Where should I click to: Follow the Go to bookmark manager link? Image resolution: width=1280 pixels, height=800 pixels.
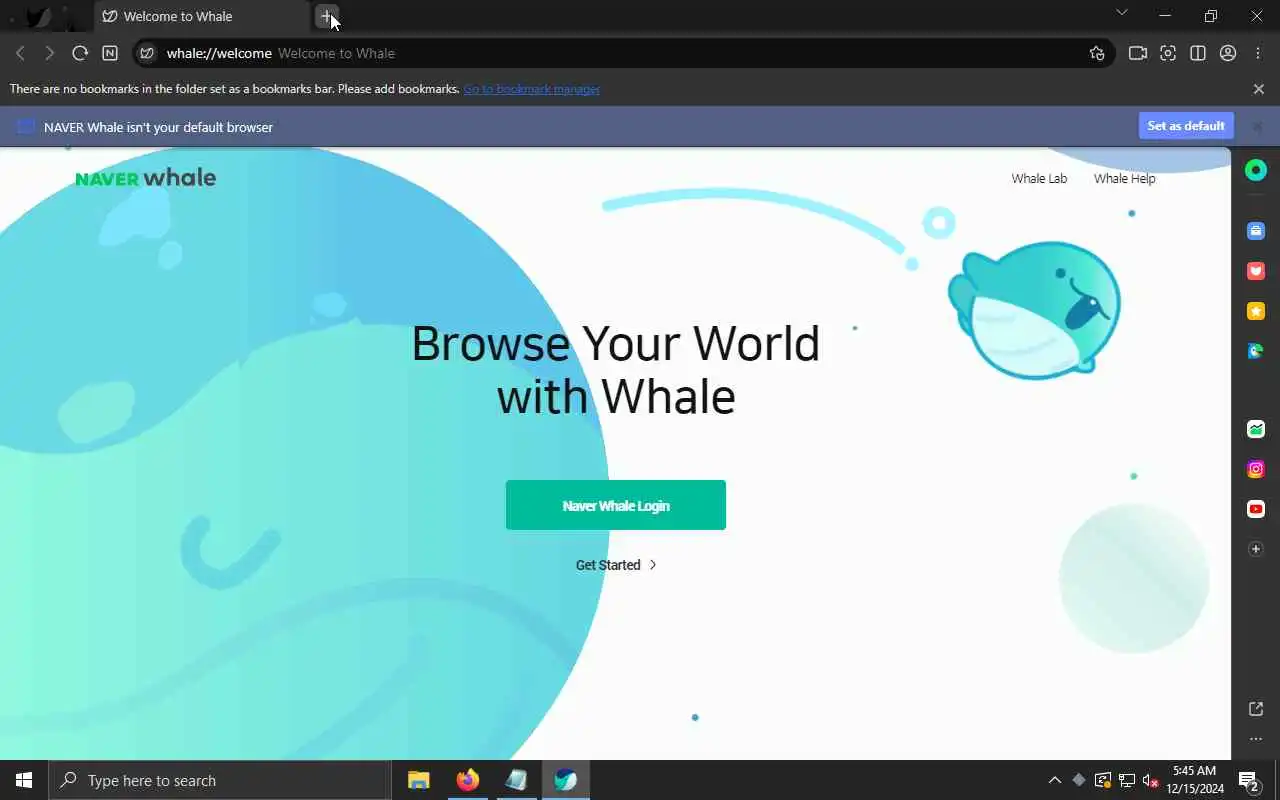pyautogui.click(x=532, y=89)
